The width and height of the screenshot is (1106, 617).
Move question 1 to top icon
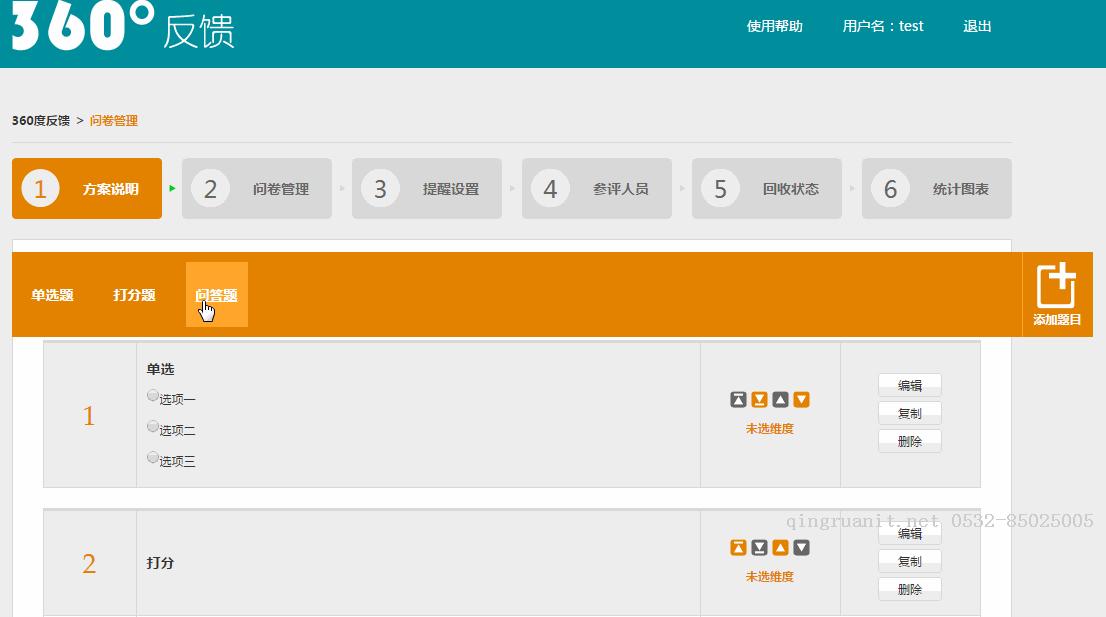738,400
